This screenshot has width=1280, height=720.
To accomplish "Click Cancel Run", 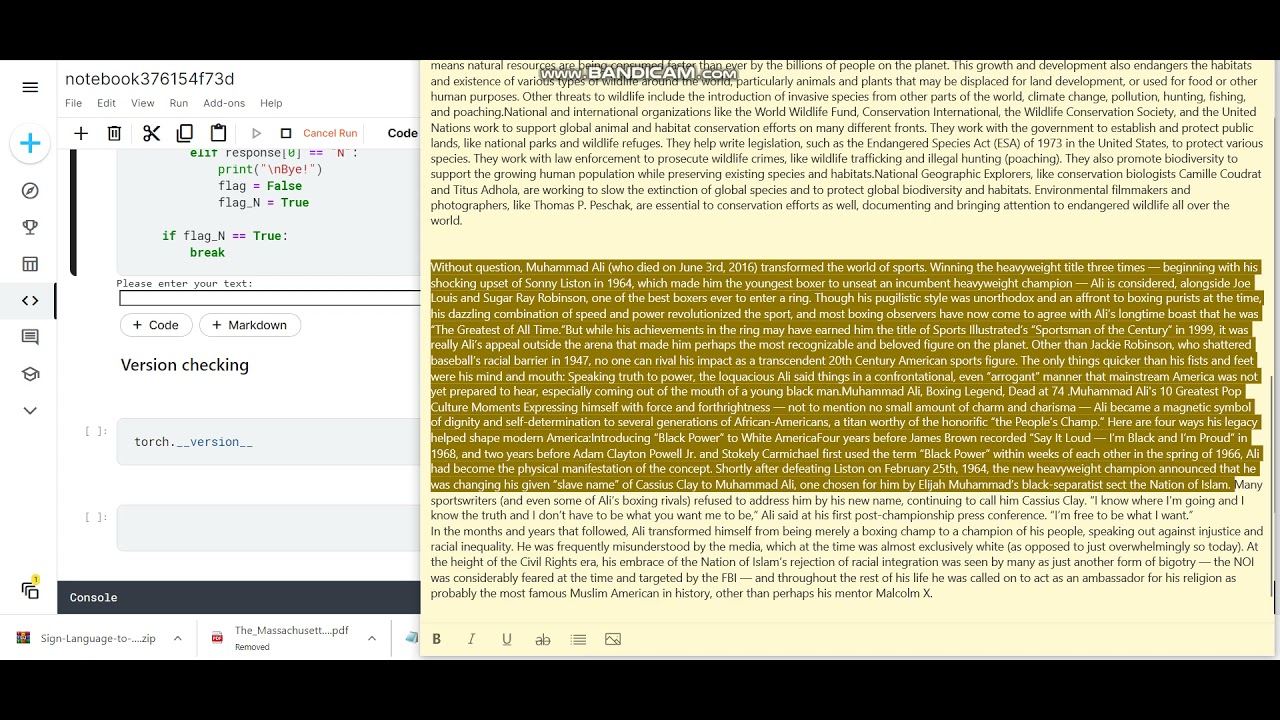I will 330,133.
